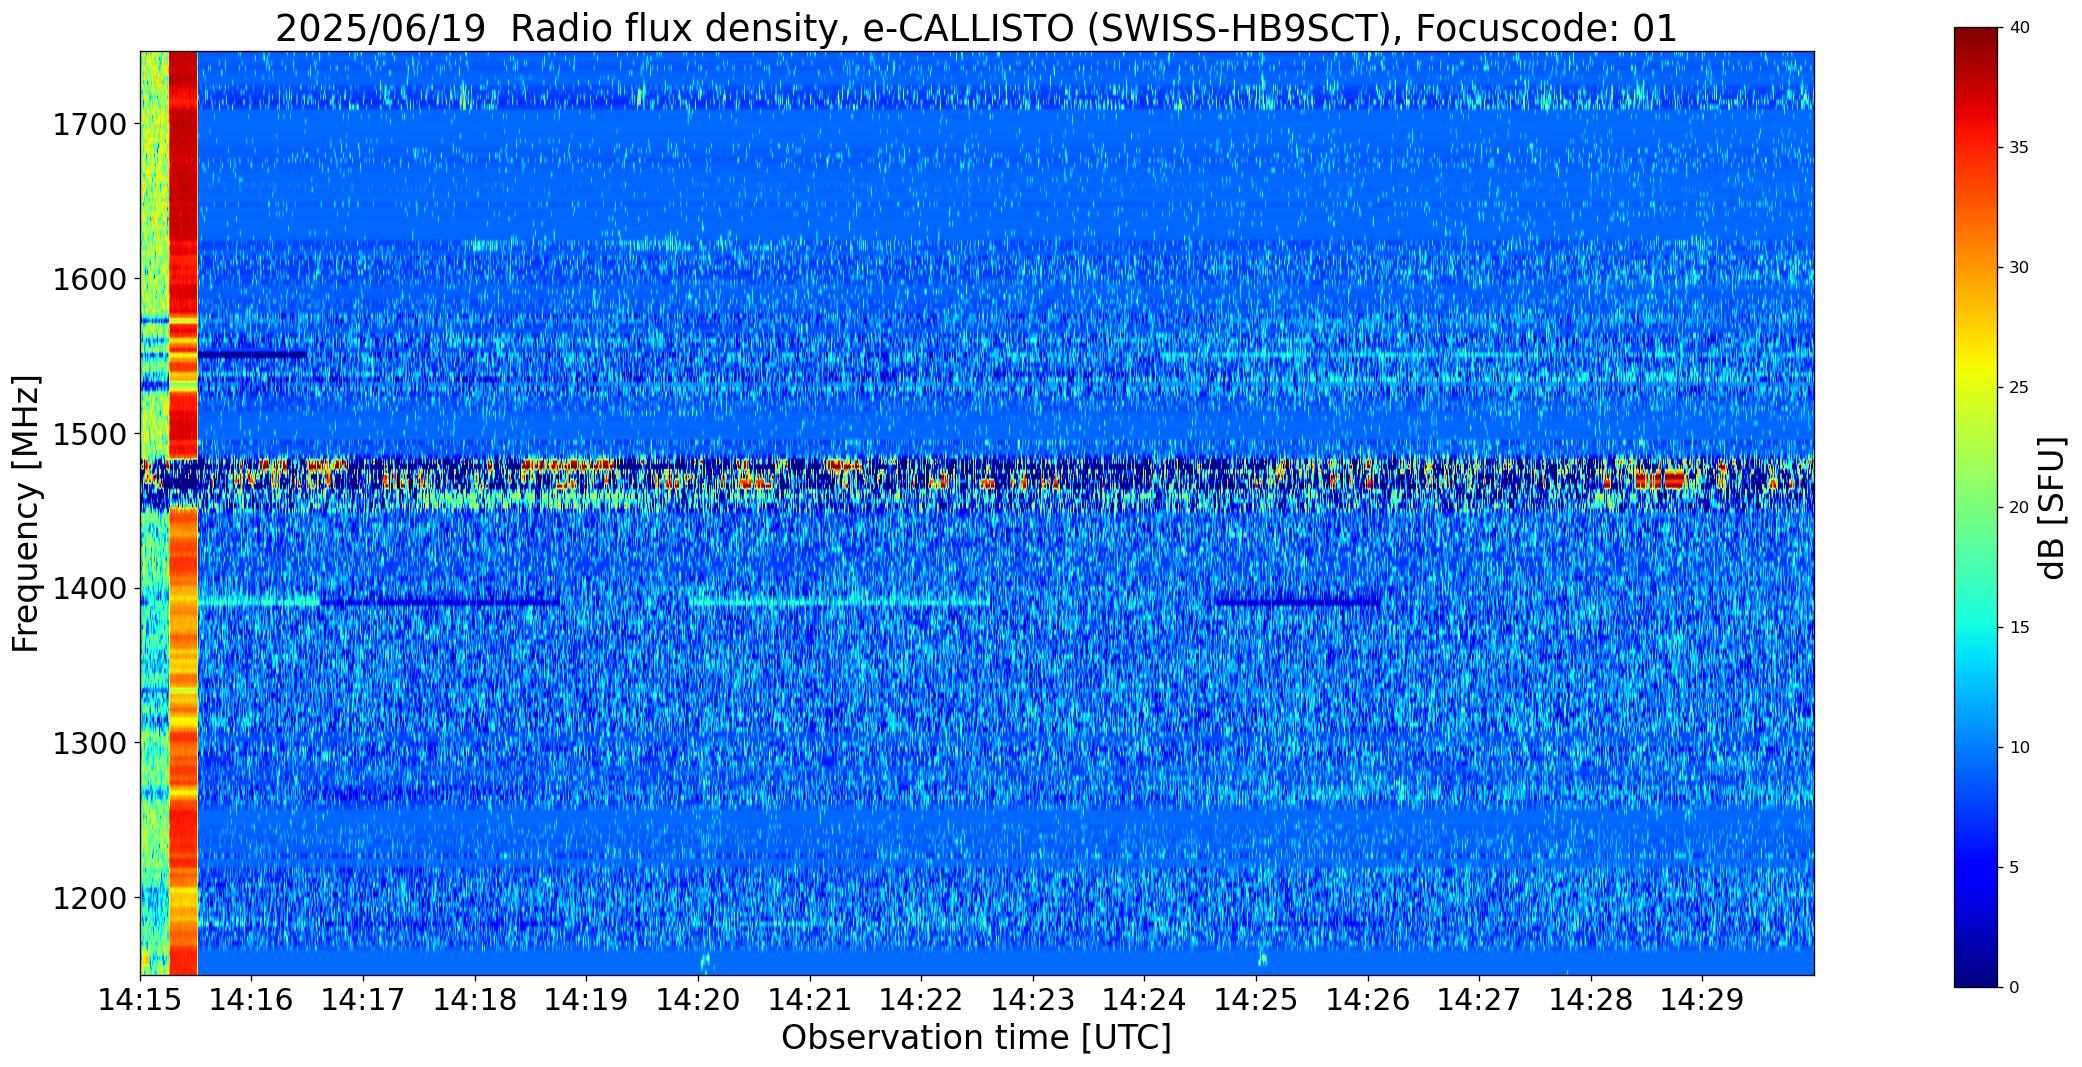Viewport: 2082px width, 1067px height.
Task: Click the 1500 frequency tick label
Action: tap(89, 434)
